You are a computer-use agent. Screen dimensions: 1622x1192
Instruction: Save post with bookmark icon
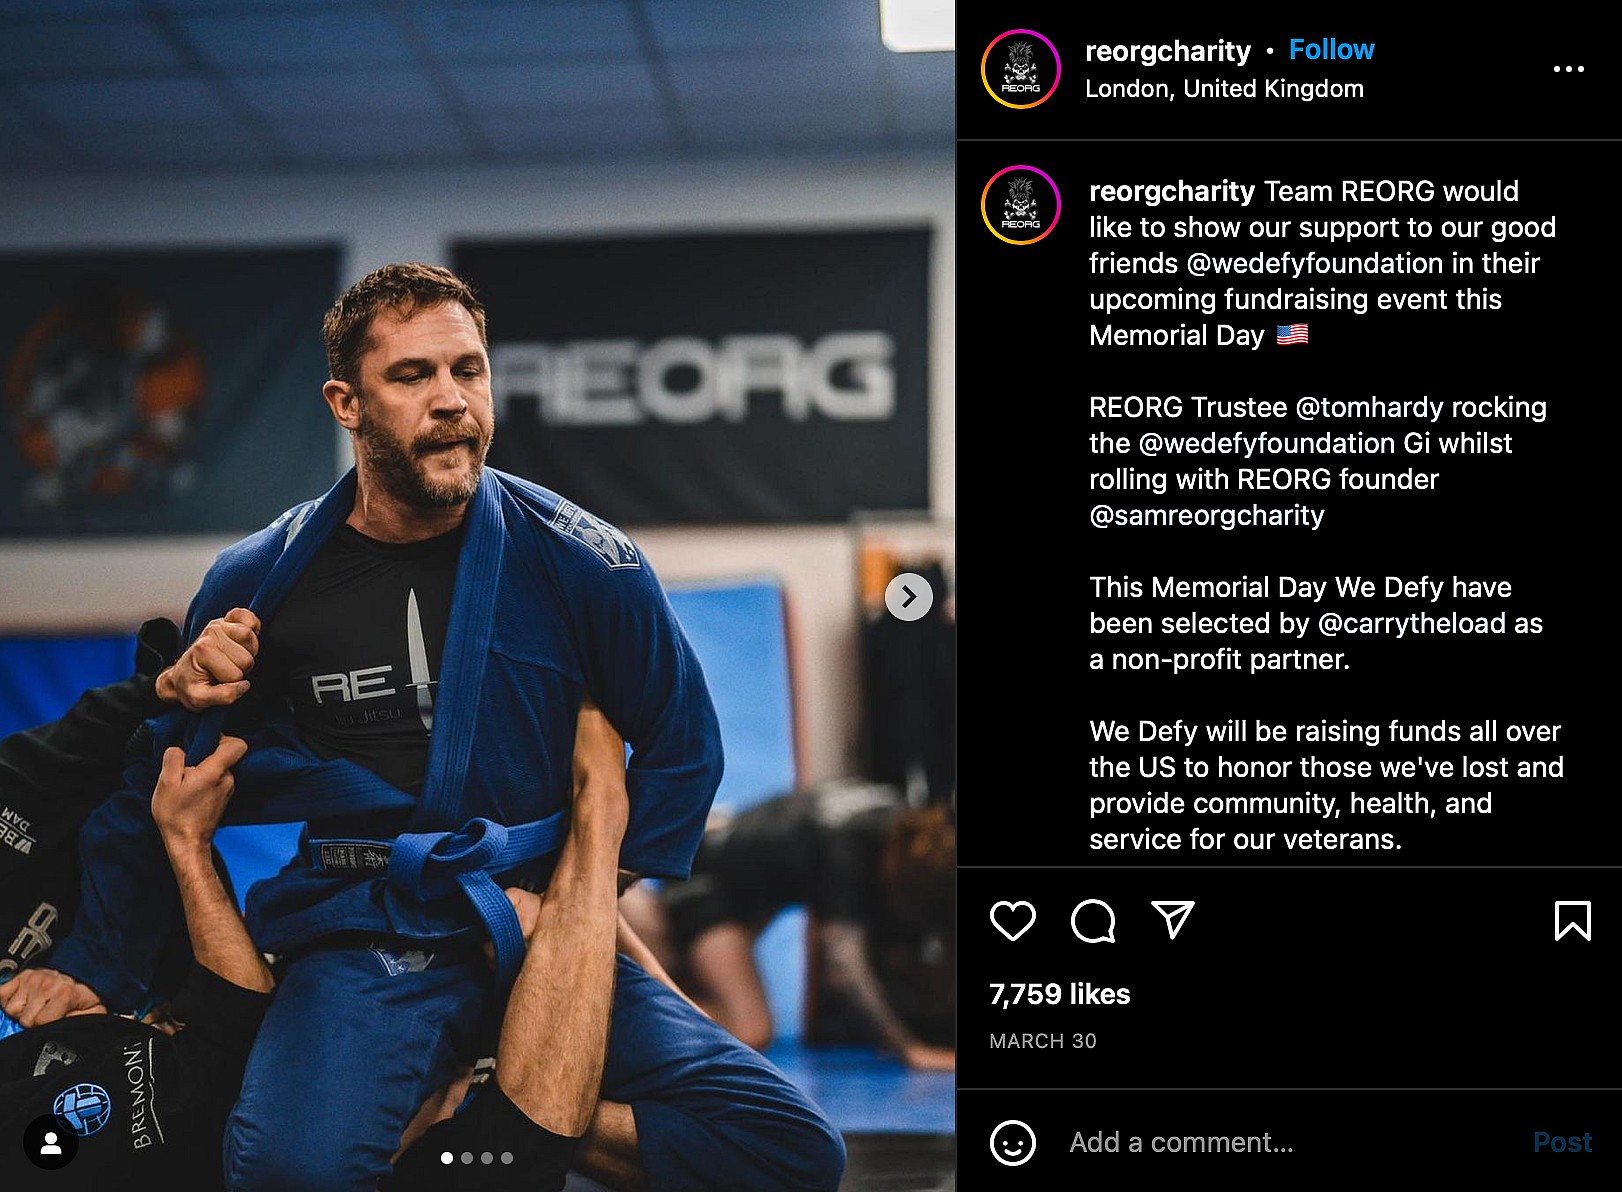point(1572,920)
